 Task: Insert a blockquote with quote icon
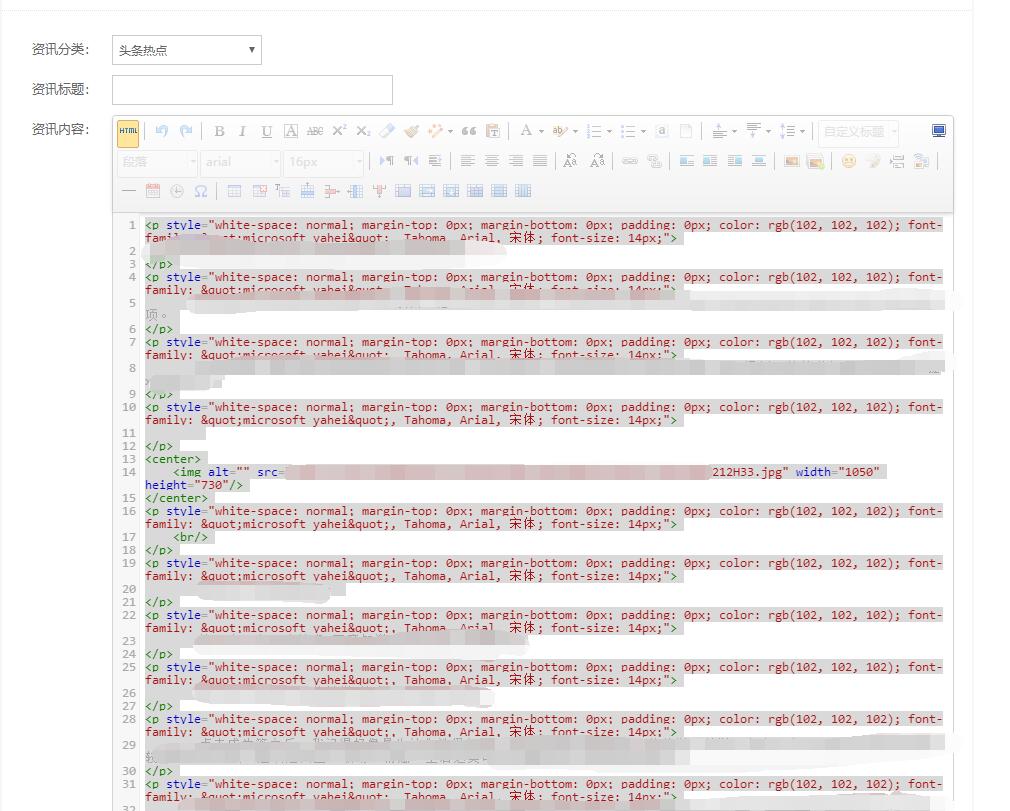click(x=468, y=131)
